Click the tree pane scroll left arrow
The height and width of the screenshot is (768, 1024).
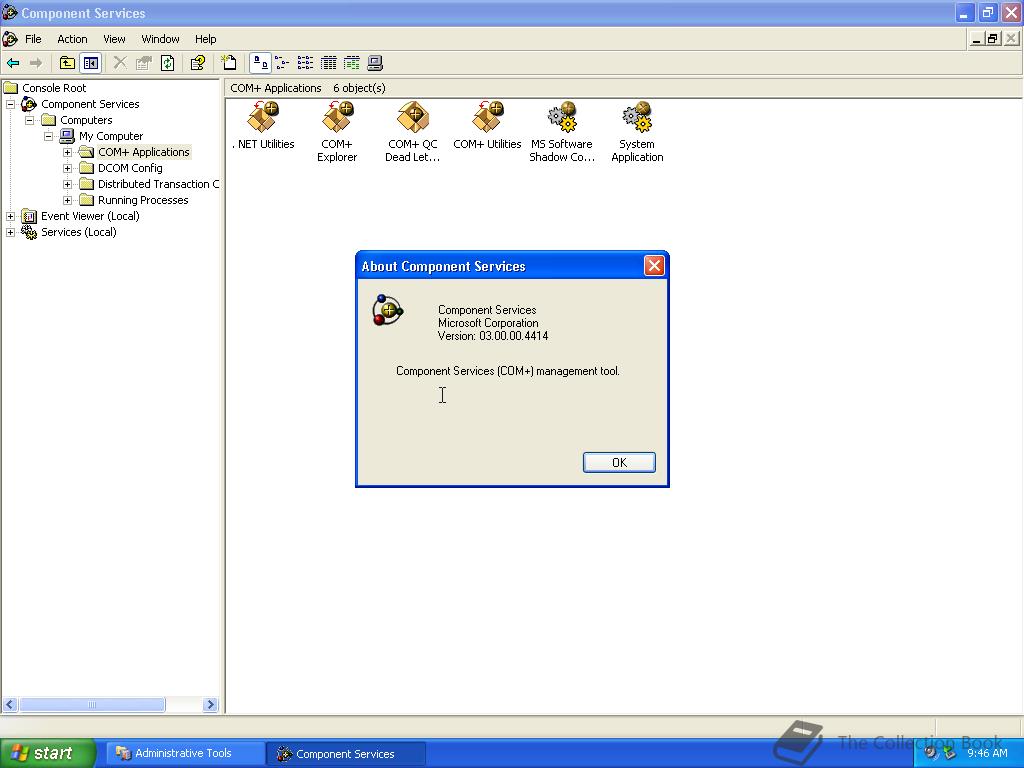[x=10, y=705]
